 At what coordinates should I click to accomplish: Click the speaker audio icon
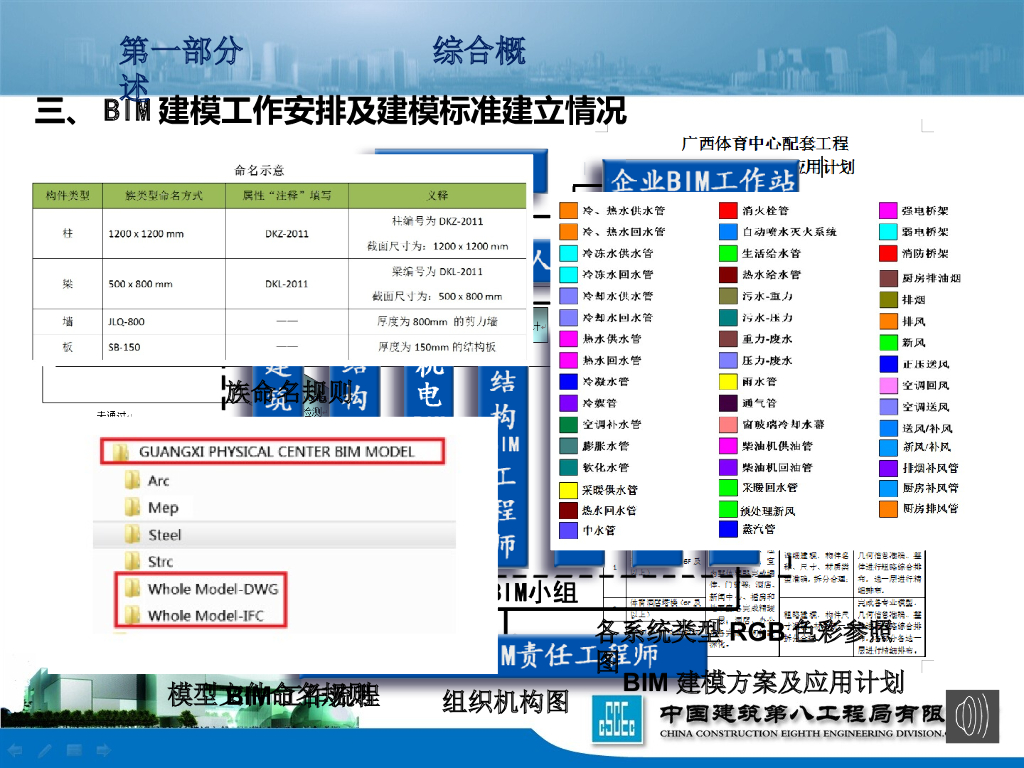(x=972, y=716)
